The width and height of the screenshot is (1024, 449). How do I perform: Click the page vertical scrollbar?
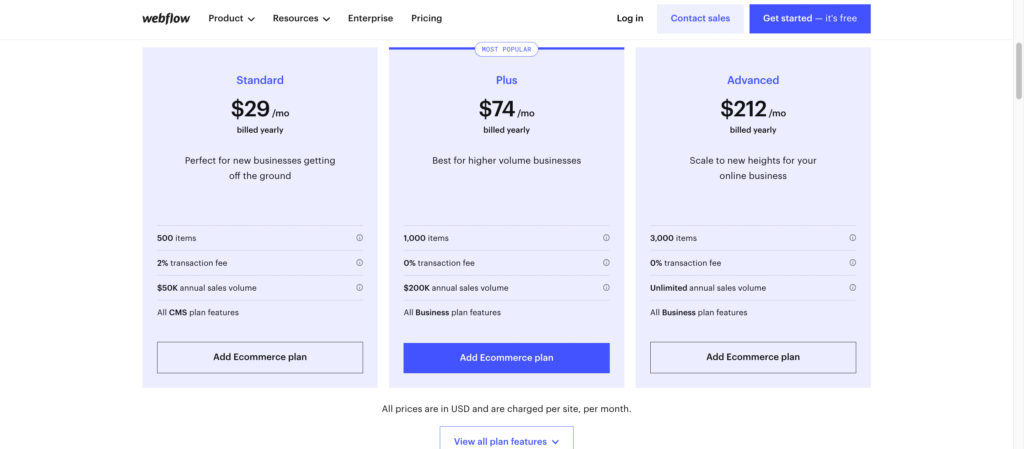click(1019, 70)
